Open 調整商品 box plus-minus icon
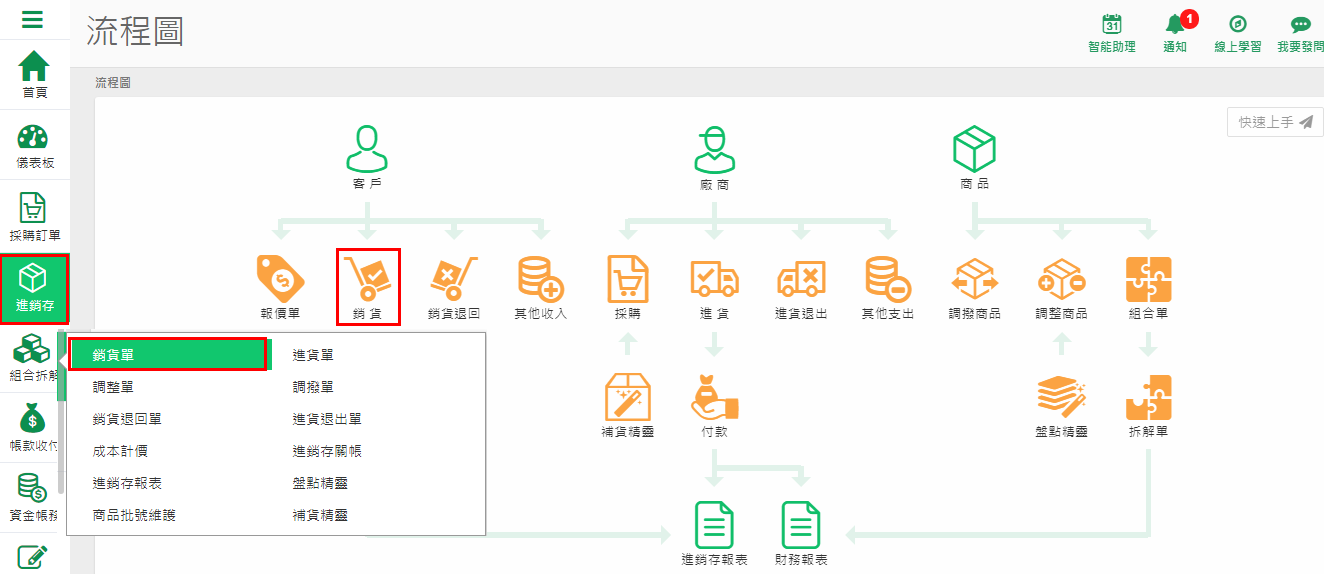 [x=1062, y=279]
